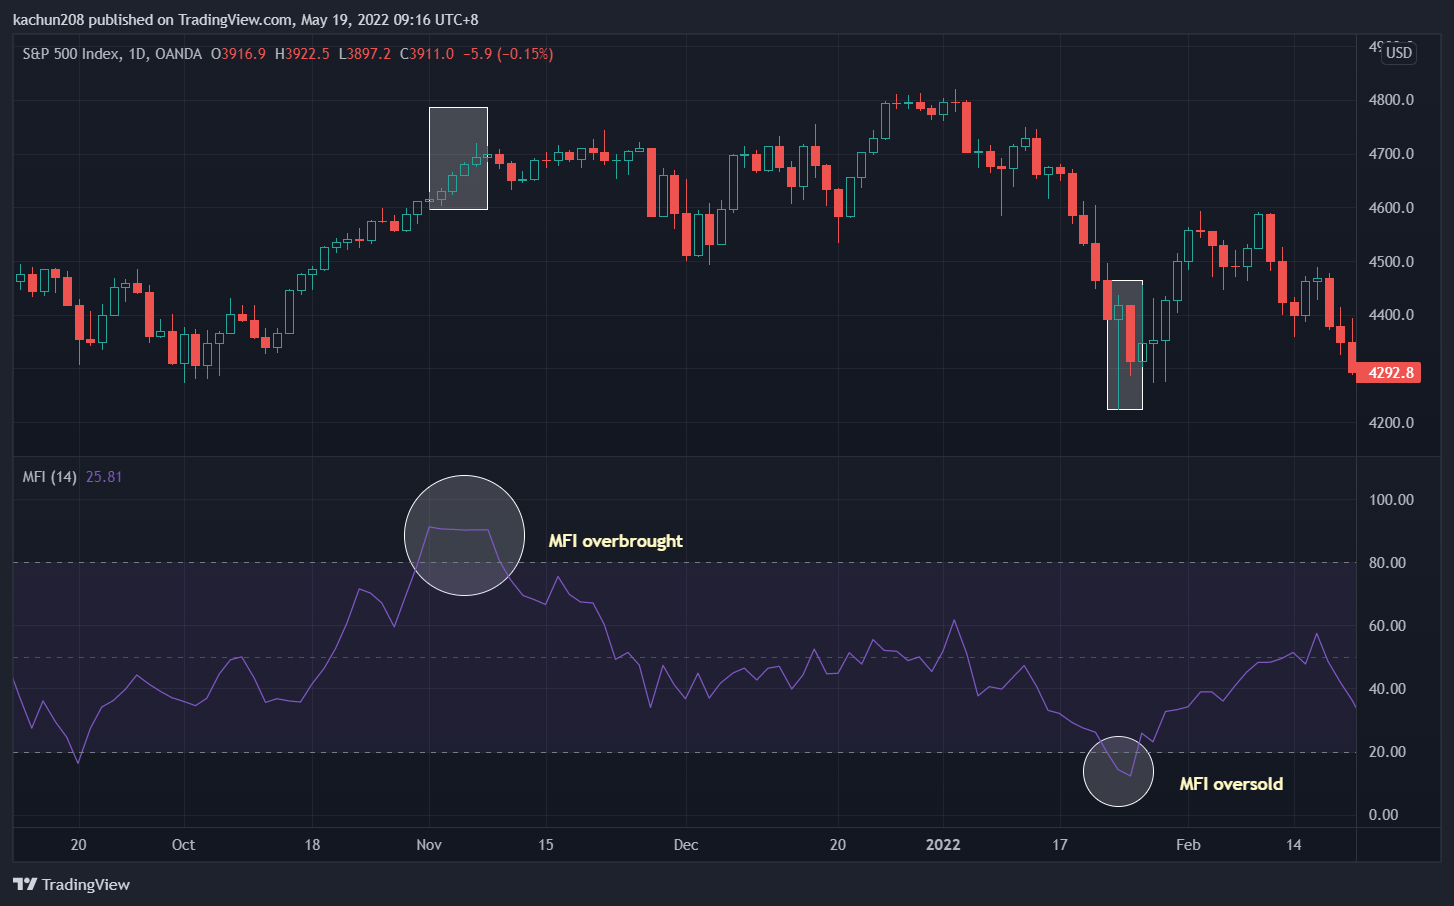Select the S&P 500 Index symbol title

pos(71,54)
